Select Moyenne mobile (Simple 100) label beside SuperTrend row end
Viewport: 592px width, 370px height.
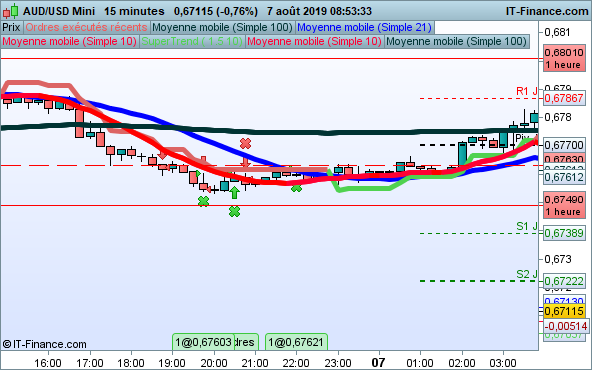pos(456,42)
